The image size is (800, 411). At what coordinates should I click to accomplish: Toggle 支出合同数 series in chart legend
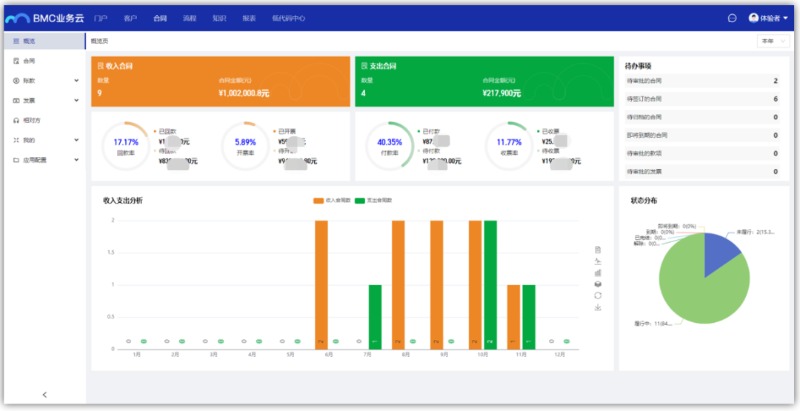click(x=373, y=200)
